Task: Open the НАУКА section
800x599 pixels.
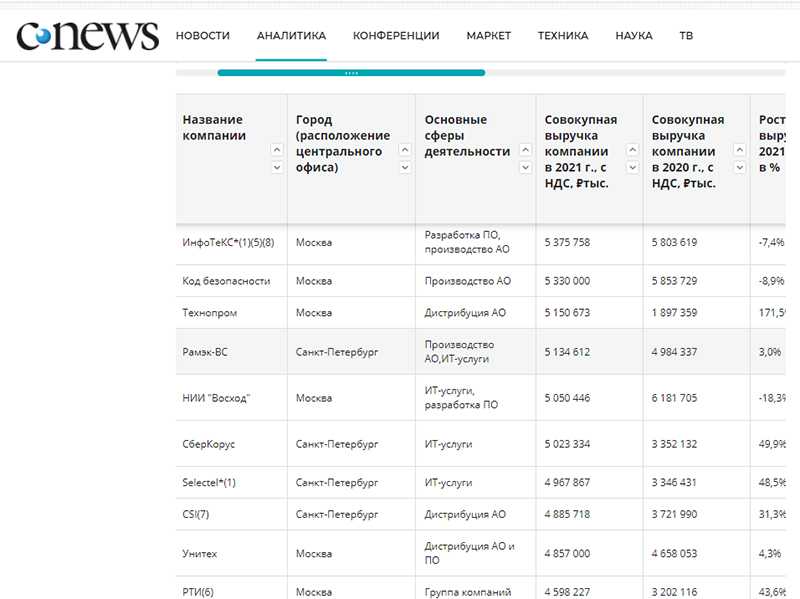Action: tap(634, 36)
